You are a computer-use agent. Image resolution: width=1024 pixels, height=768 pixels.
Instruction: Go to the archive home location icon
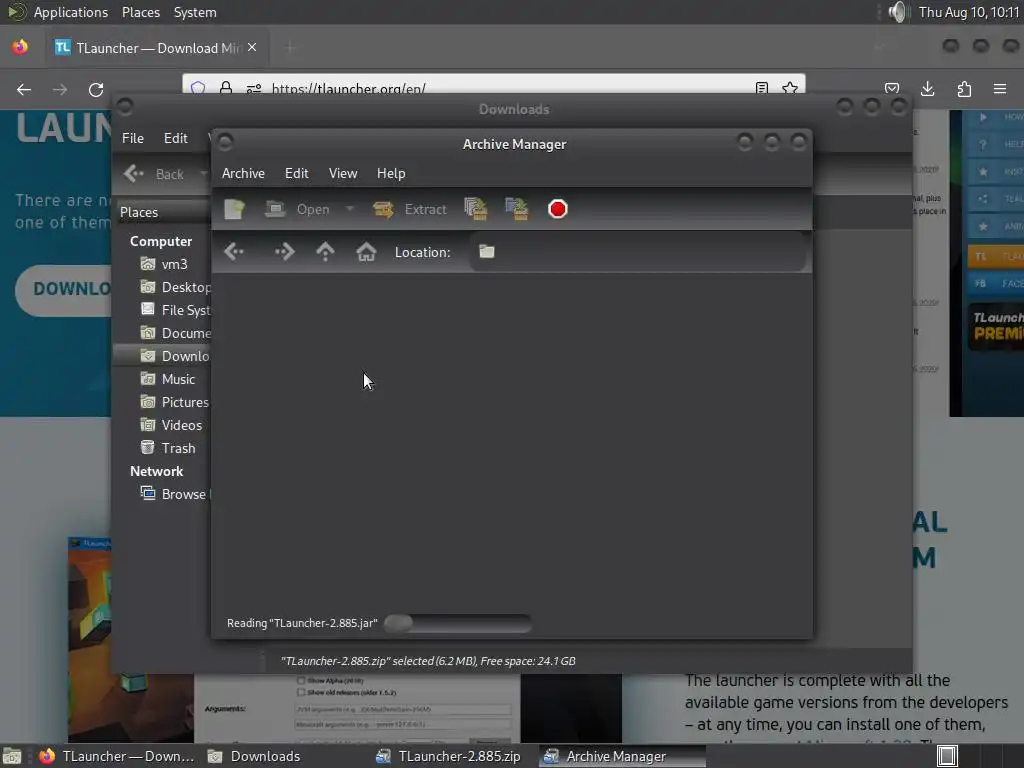(366, 251)
